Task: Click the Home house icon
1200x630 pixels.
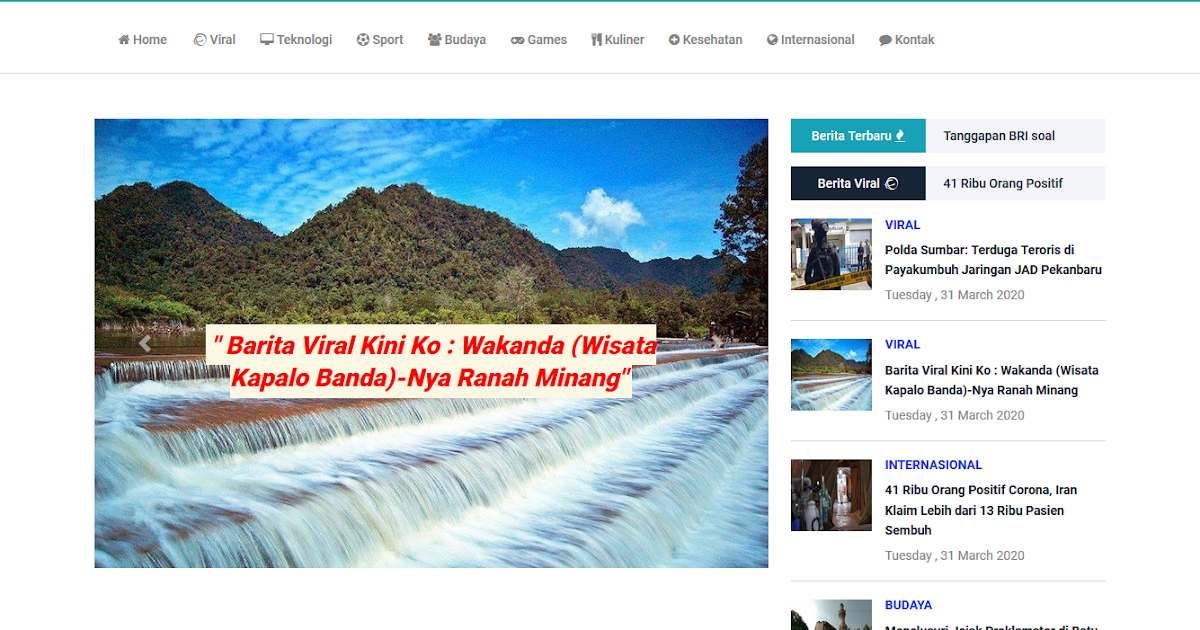Action: (122, 39)
